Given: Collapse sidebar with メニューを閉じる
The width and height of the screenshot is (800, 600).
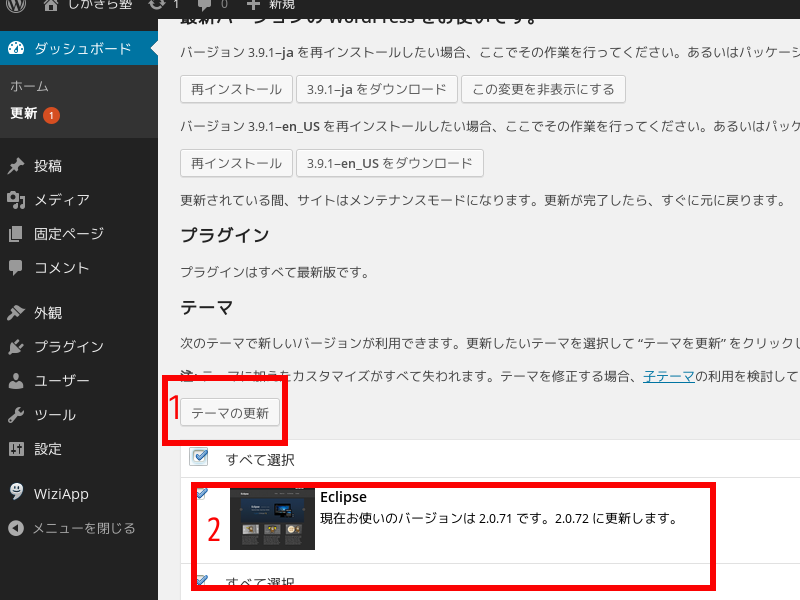Looking at the screenshot, I should tap(83, 528).
